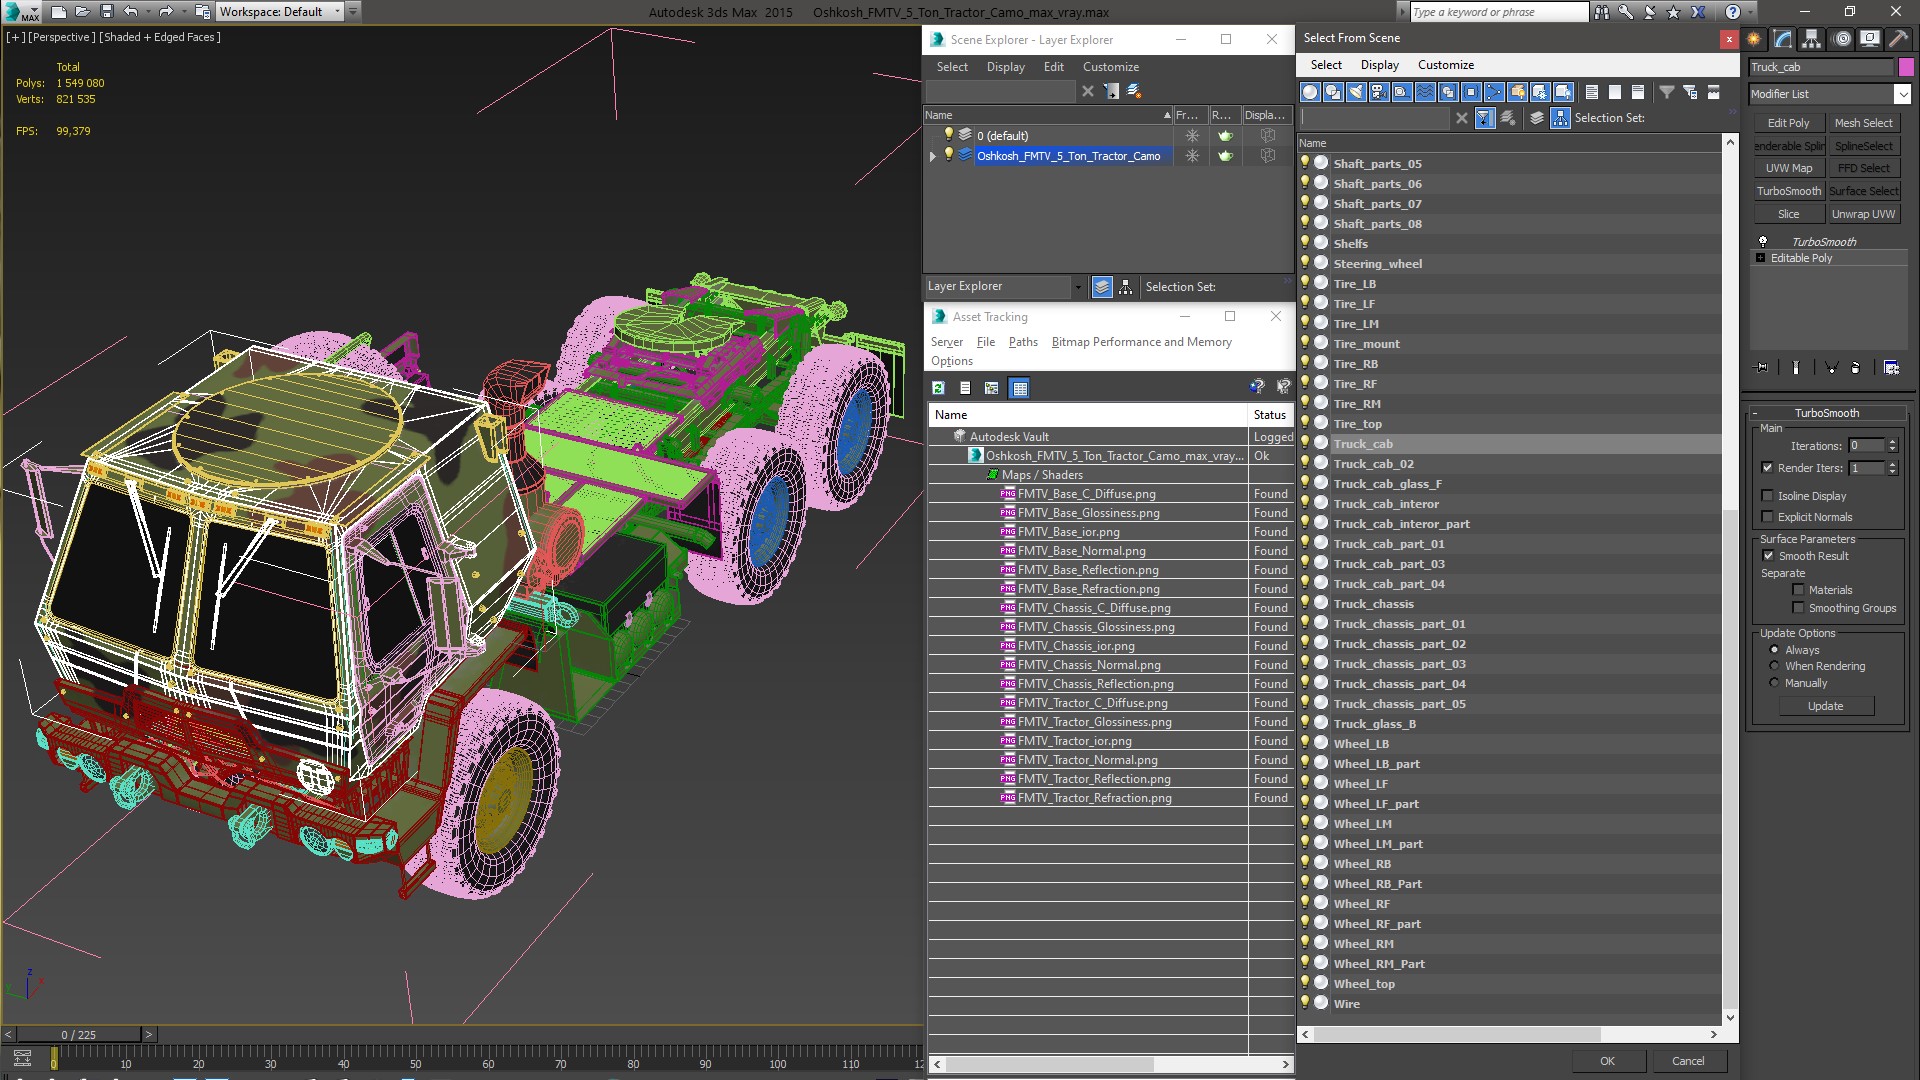Click the Save File floppy icon

[107, 12]
